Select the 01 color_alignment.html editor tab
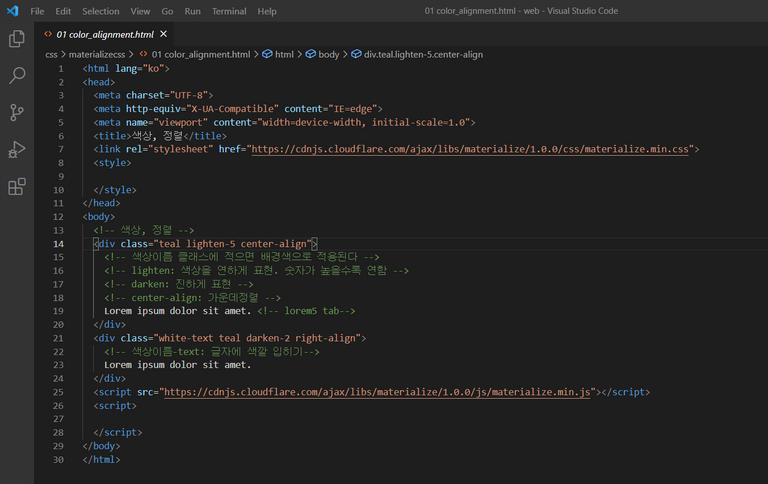 [x=105, y=34]
